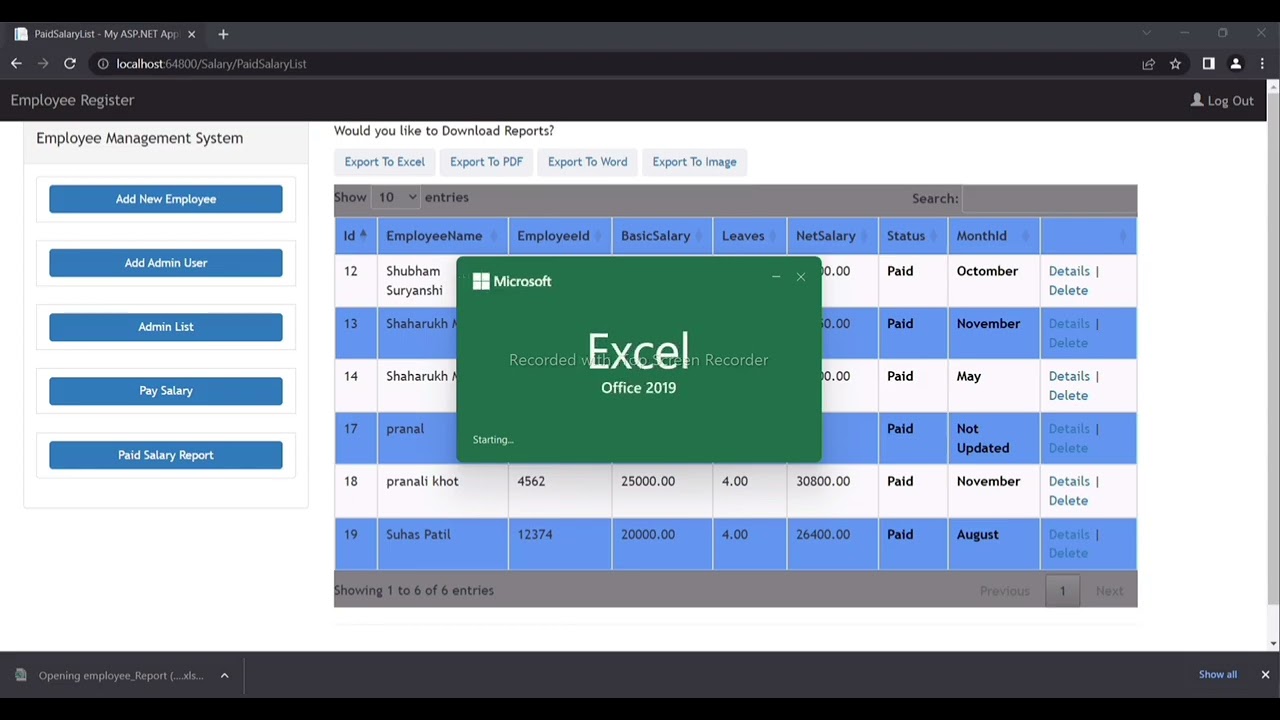Open a new browser tab
This screenshot has width=1280, height=720.
click(223, 34)
